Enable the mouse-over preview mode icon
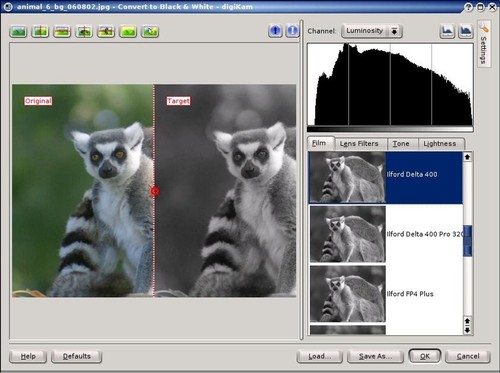500x373 pixels. click(x=150, y=31)
